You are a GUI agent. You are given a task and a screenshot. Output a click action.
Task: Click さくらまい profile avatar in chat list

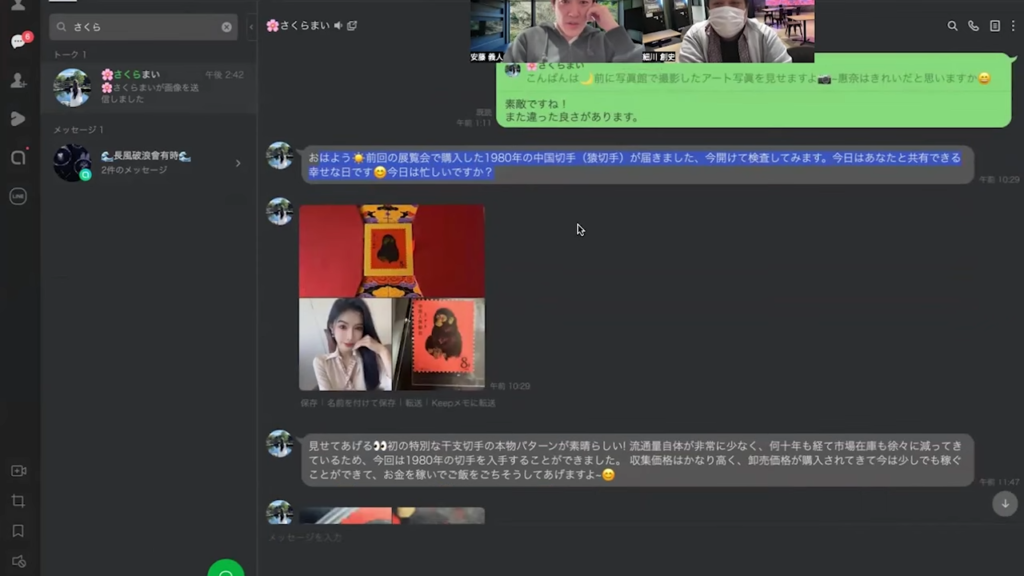(72, 88)
